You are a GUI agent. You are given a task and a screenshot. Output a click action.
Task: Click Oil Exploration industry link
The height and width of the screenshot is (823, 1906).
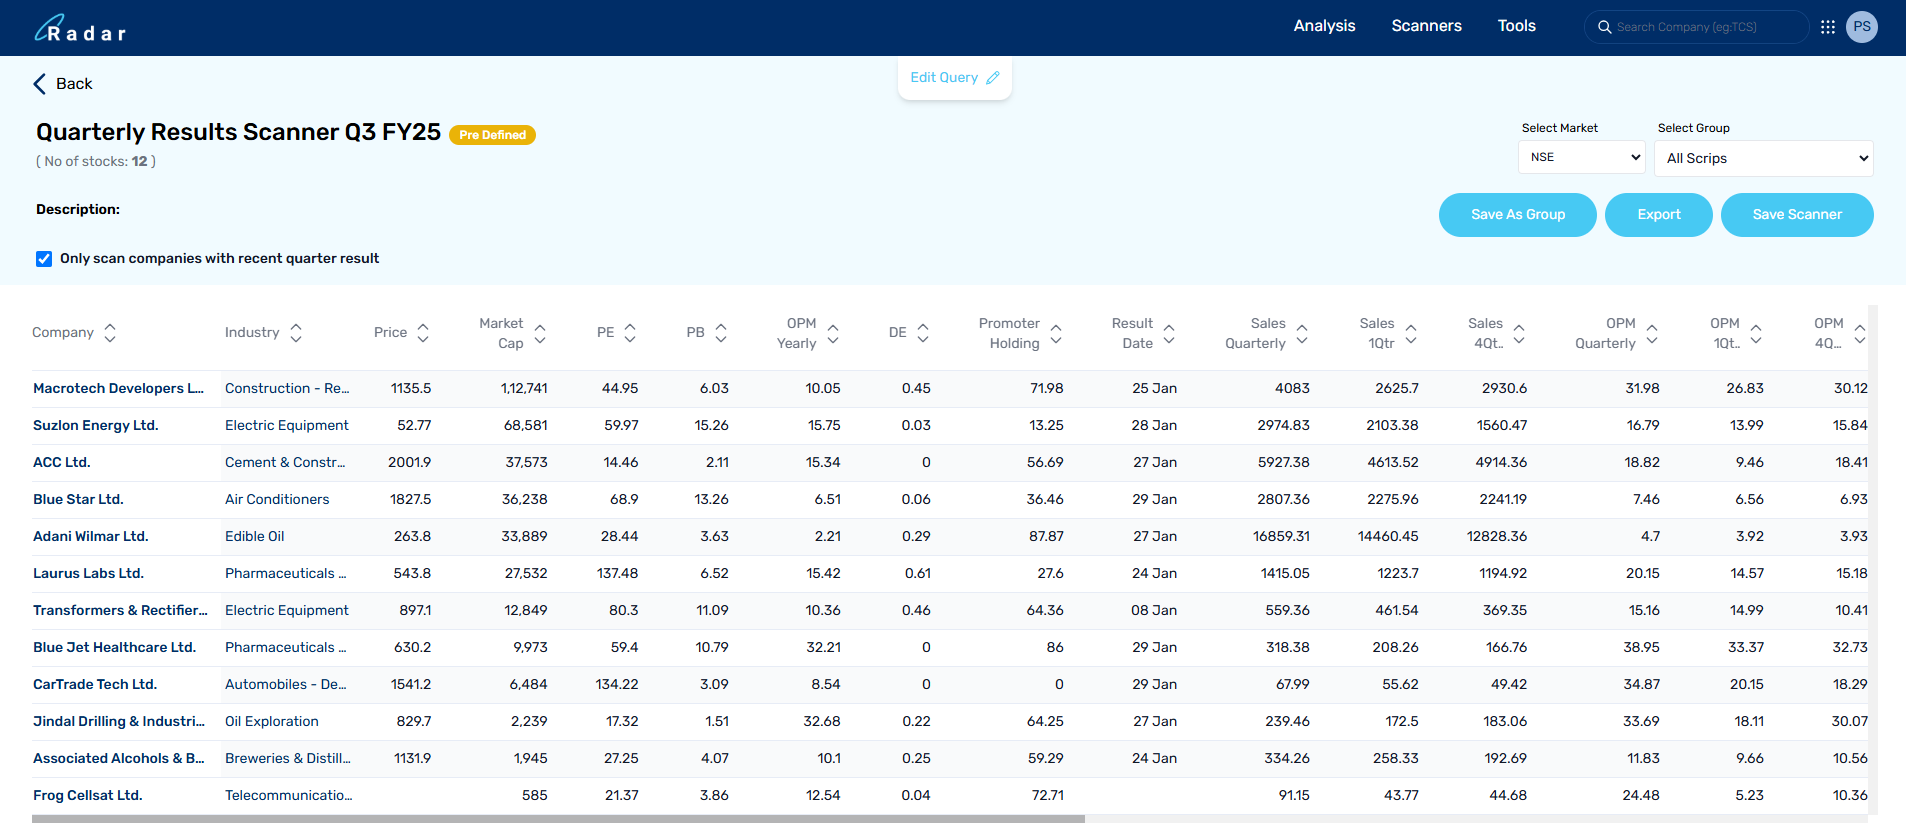(x=272, y=722)
